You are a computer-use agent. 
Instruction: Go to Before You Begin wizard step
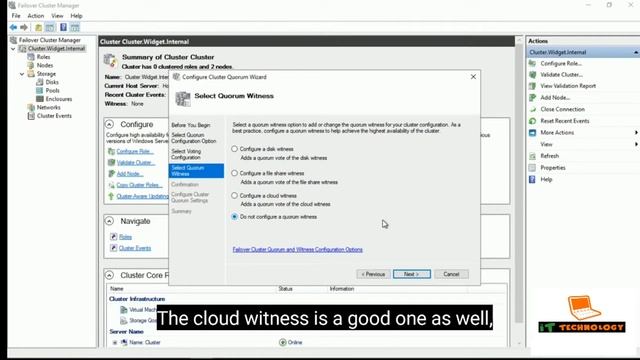pos(191,125)
